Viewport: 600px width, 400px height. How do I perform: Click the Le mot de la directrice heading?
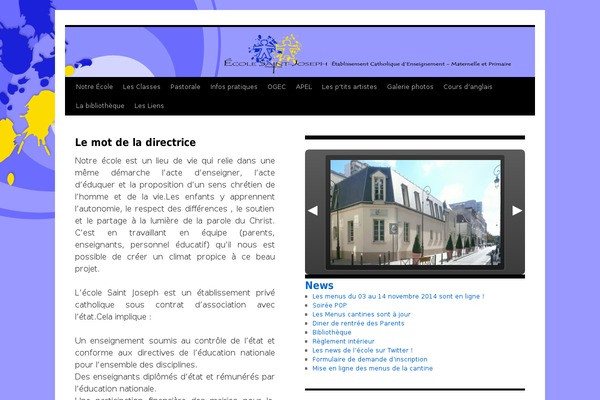(135, 142)
